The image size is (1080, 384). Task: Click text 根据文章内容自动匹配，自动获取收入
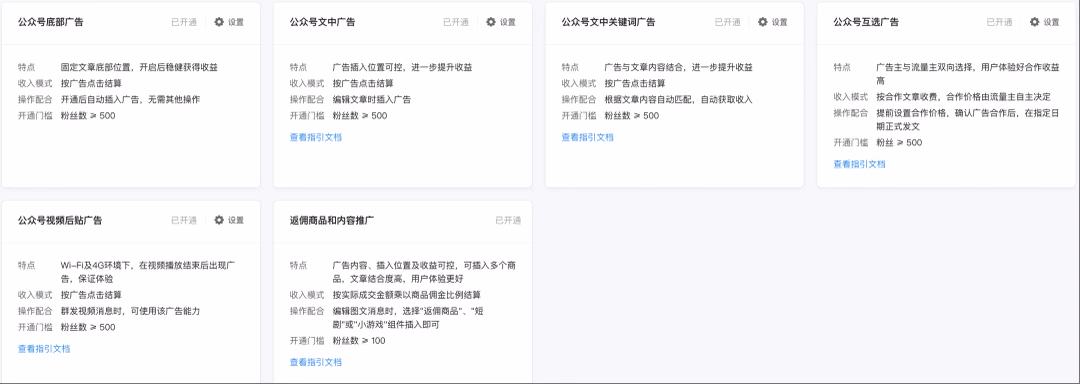point(678,99)
